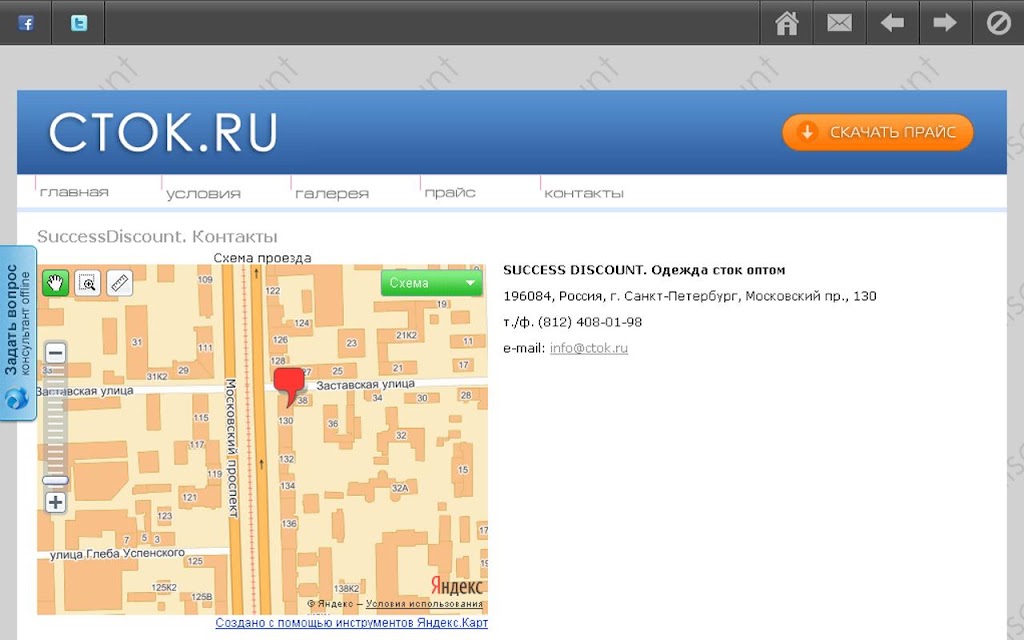This screenshot has height=640, width=1024.
Task: Navigate back with left arrow icon
Action: [892, 24]
